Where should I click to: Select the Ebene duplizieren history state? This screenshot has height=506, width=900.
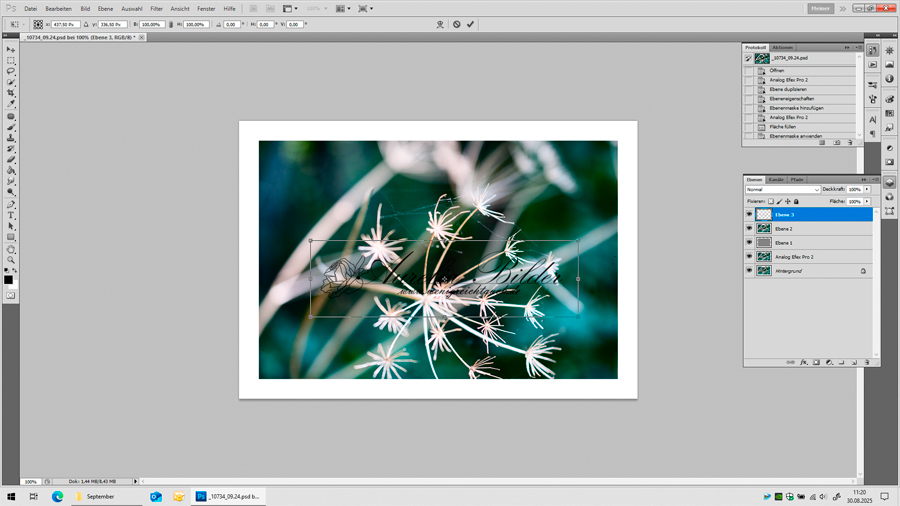tap(789, 89)
